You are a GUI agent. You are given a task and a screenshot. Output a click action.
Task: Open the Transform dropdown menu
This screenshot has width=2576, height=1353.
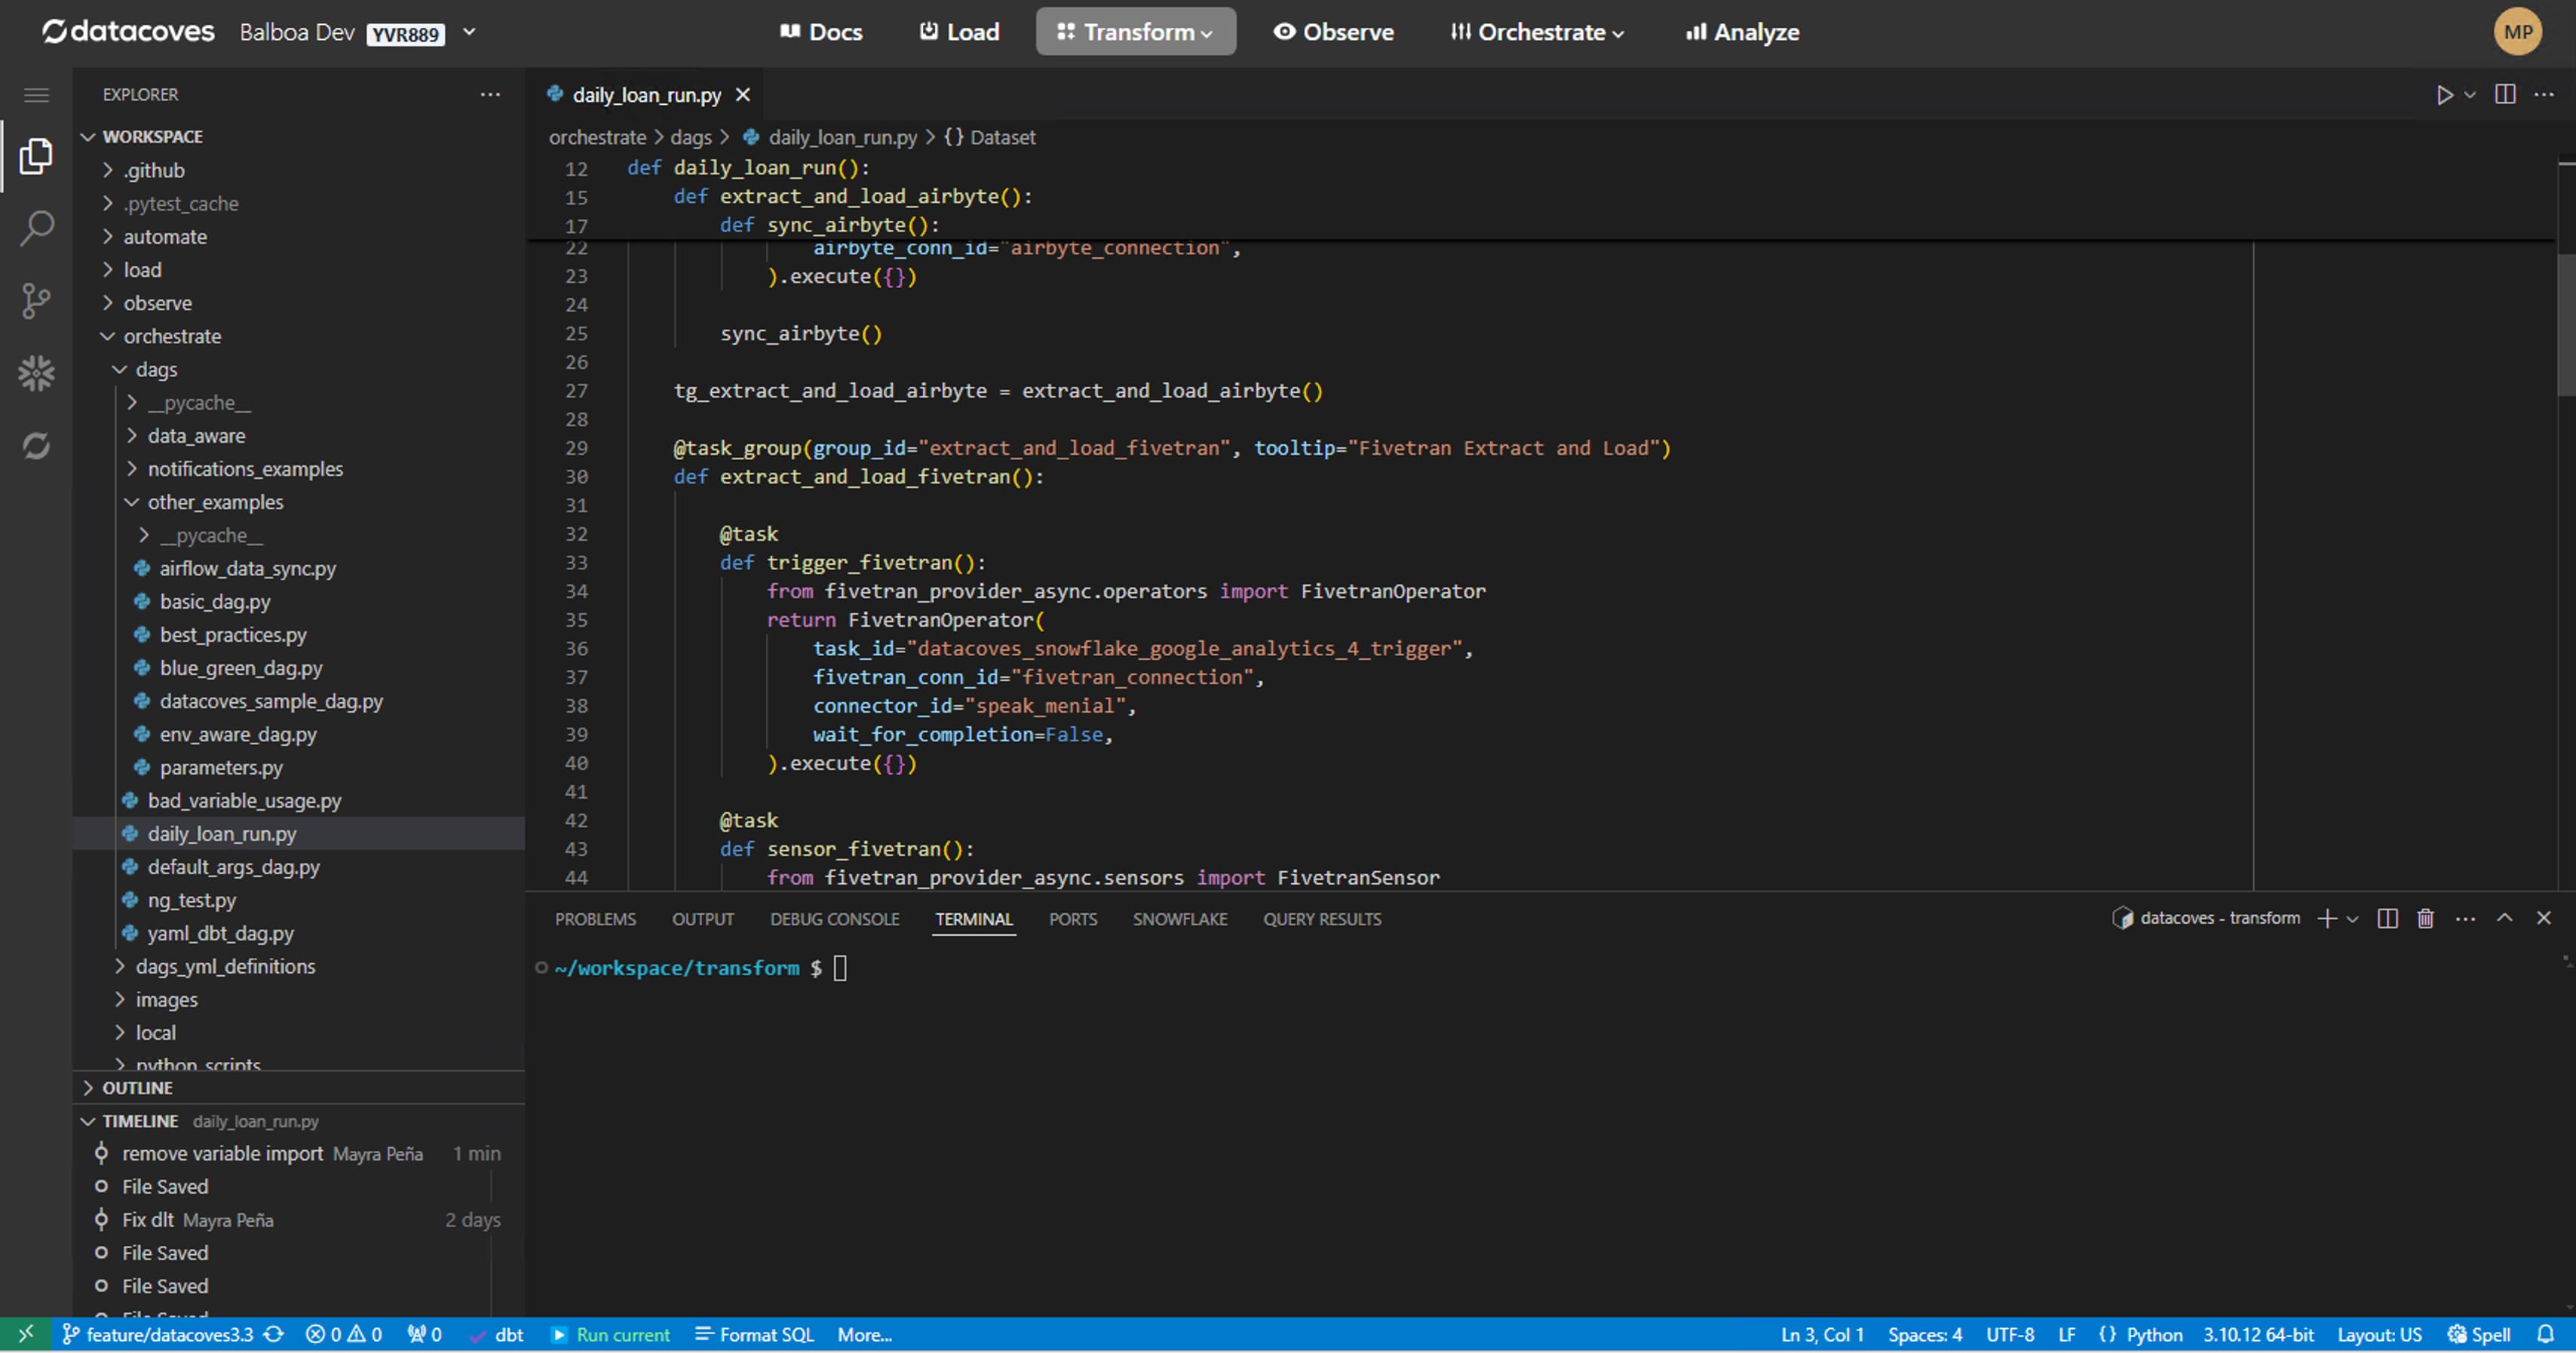click(1135, 32)
